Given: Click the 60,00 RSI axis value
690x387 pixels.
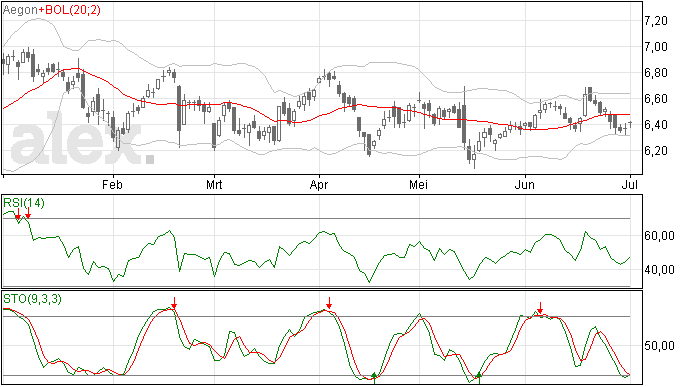Looking at the screenshot, I should 659,236.
